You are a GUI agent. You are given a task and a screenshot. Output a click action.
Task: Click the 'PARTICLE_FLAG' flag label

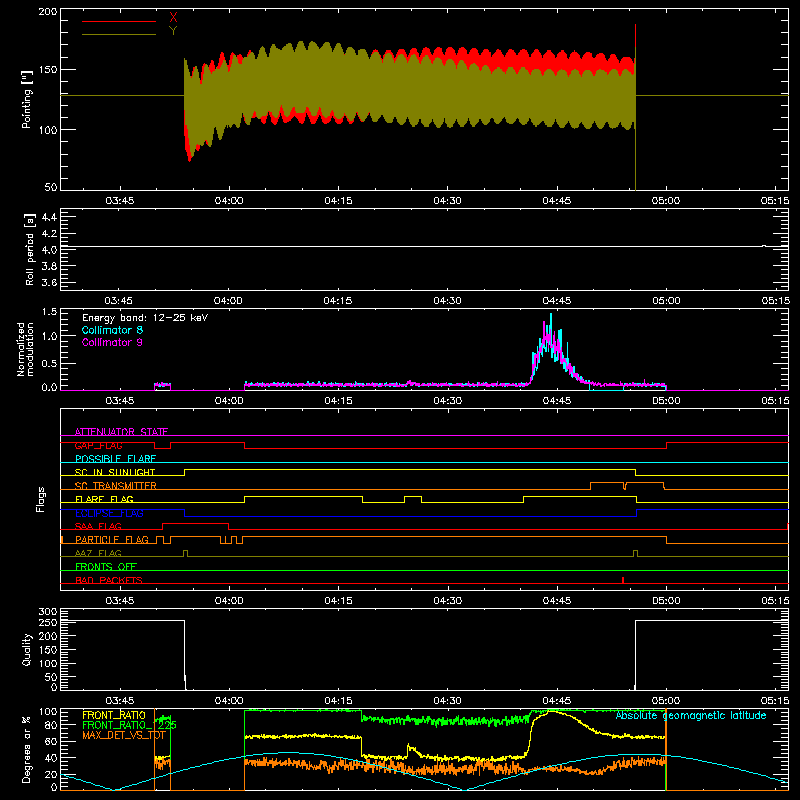click(112, 539)
